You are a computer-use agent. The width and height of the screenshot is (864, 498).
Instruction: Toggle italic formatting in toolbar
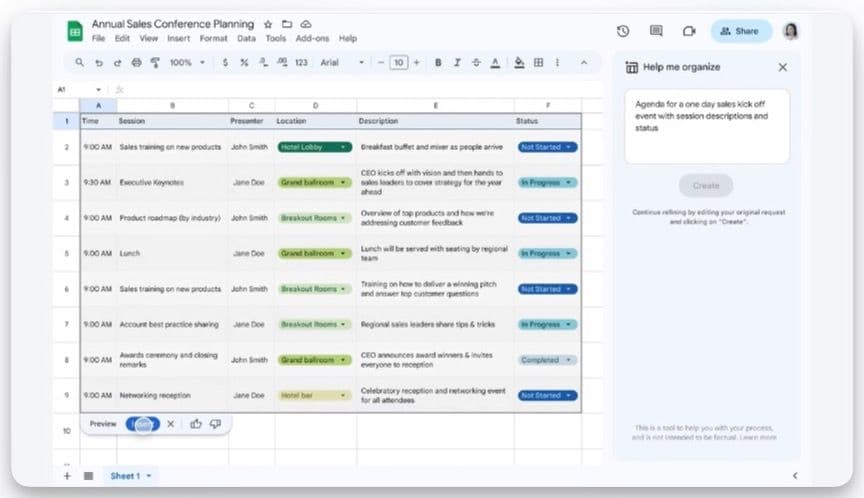coord(457,63)
